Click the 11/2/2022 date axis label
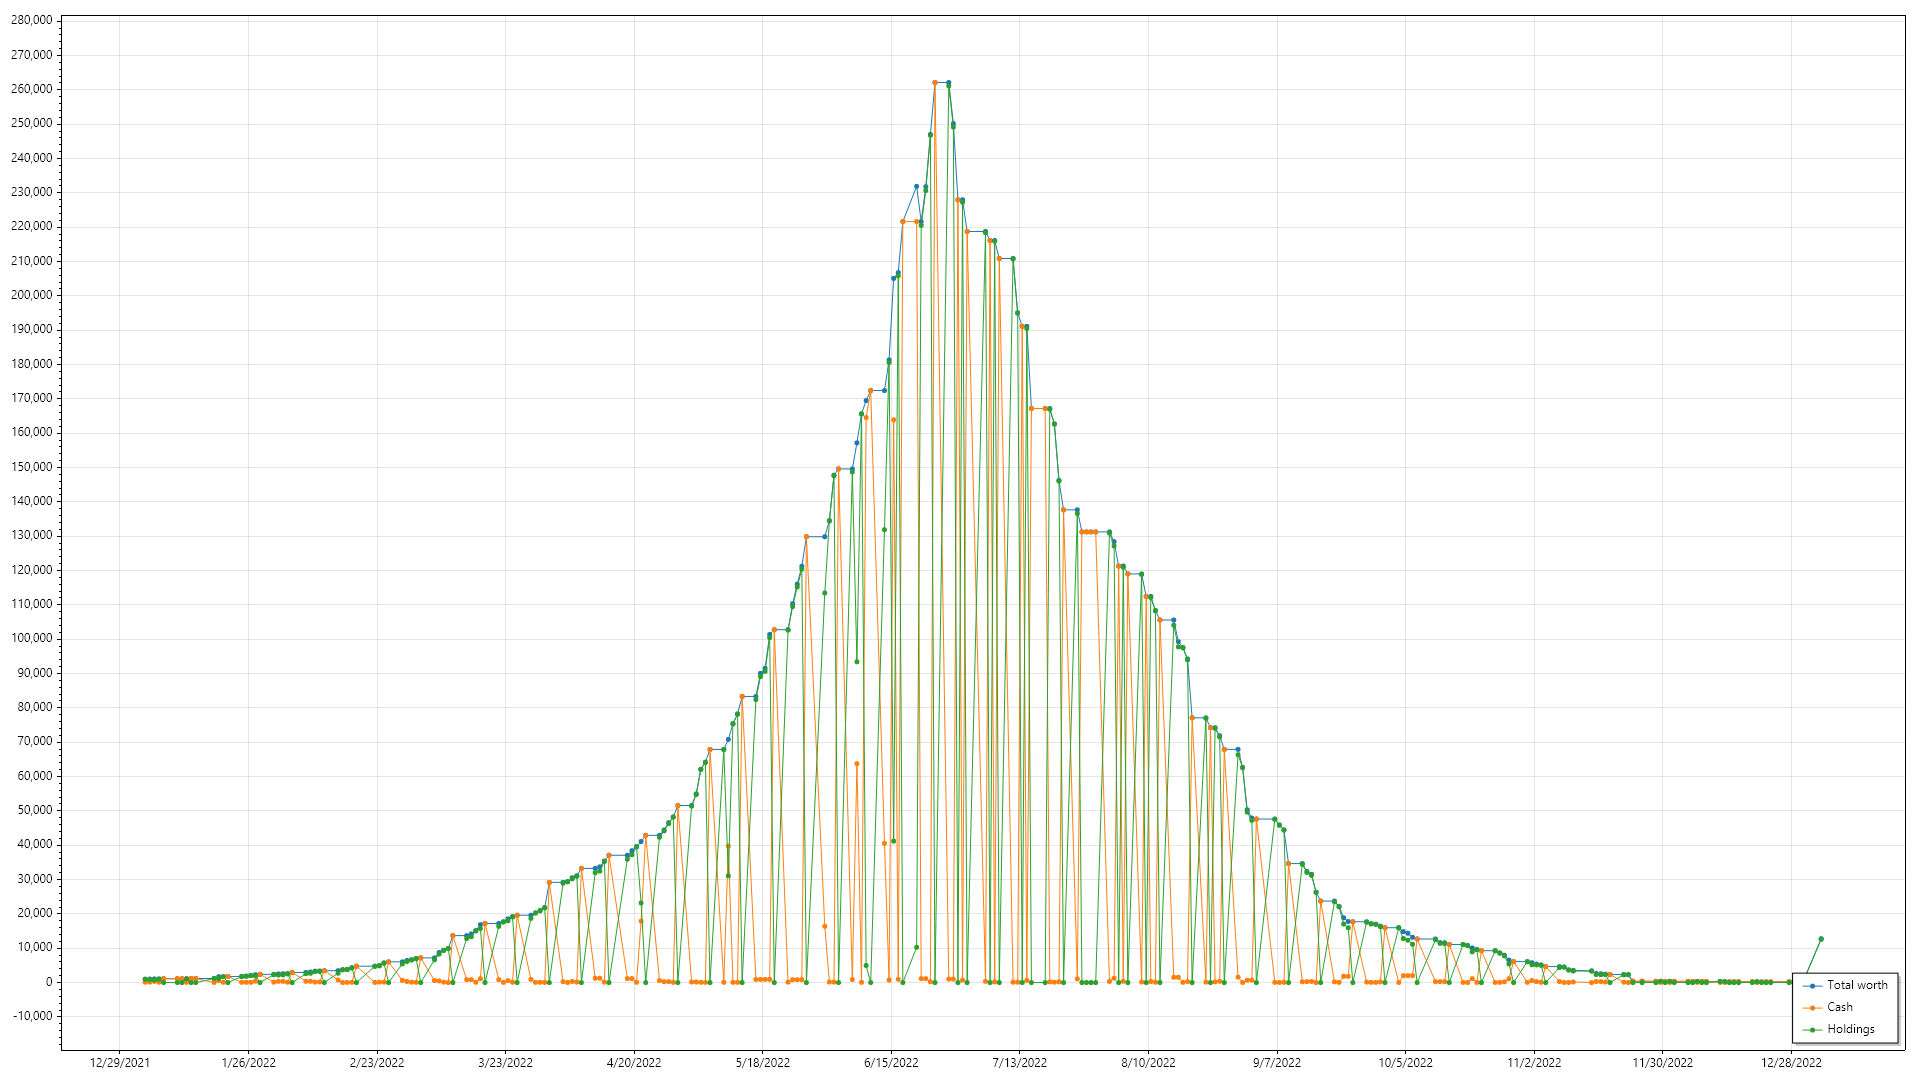Viewport: 1920px width, 1080px height. click(1534, 1063)
